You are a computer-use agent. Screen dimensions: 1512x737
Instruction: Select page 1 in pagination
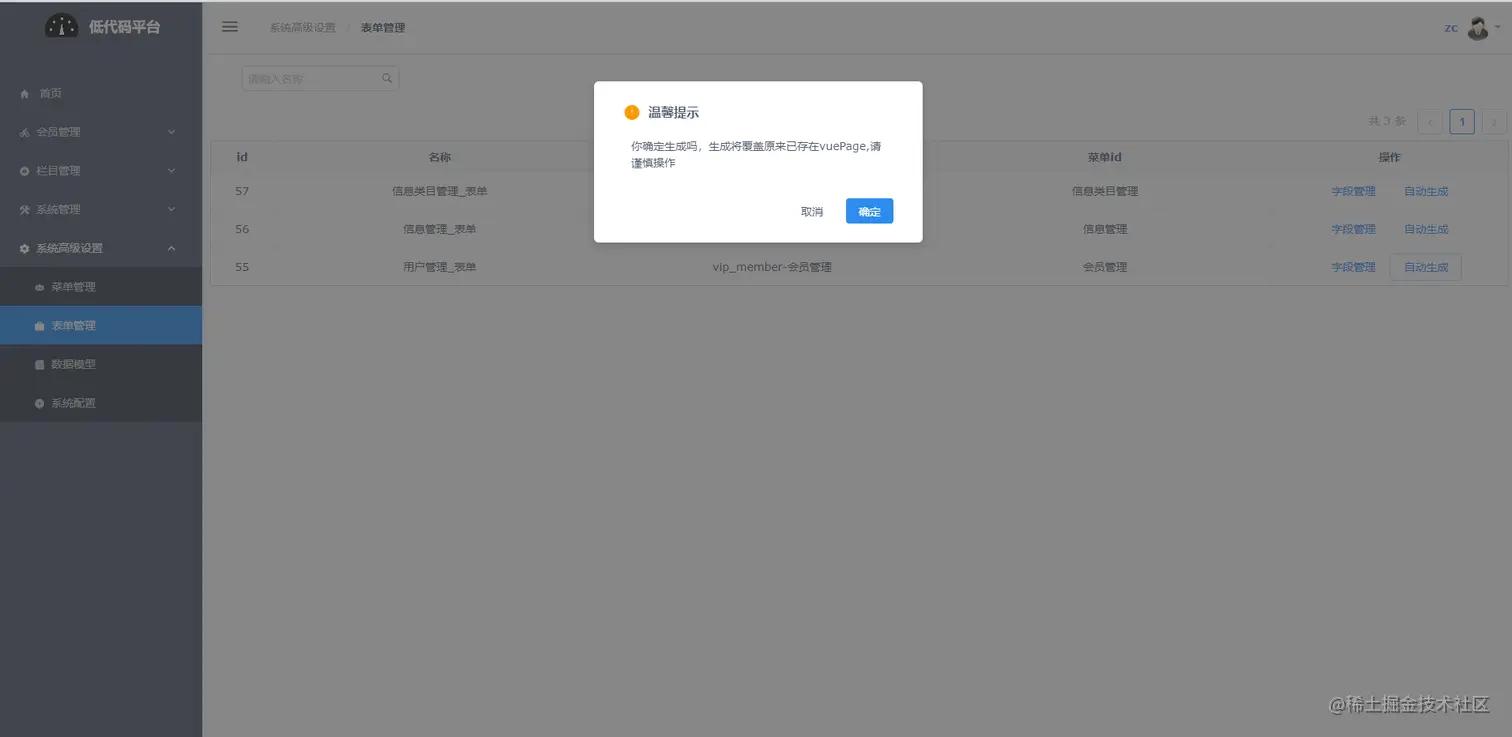click(1461, 120)
